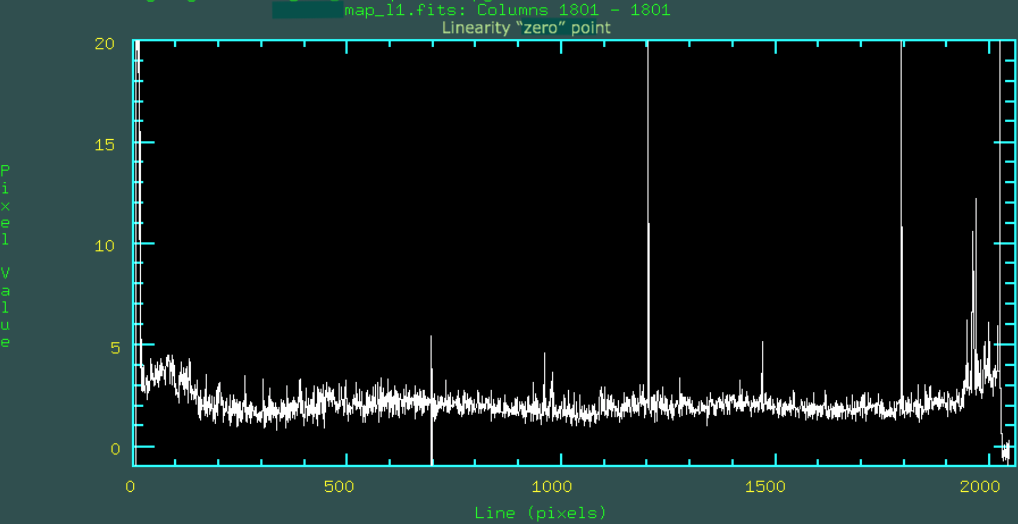The image size is (1018, 524).
Task: Click the x-axis label 'Line (pixels)'
Action: click(x=541, y=512)
